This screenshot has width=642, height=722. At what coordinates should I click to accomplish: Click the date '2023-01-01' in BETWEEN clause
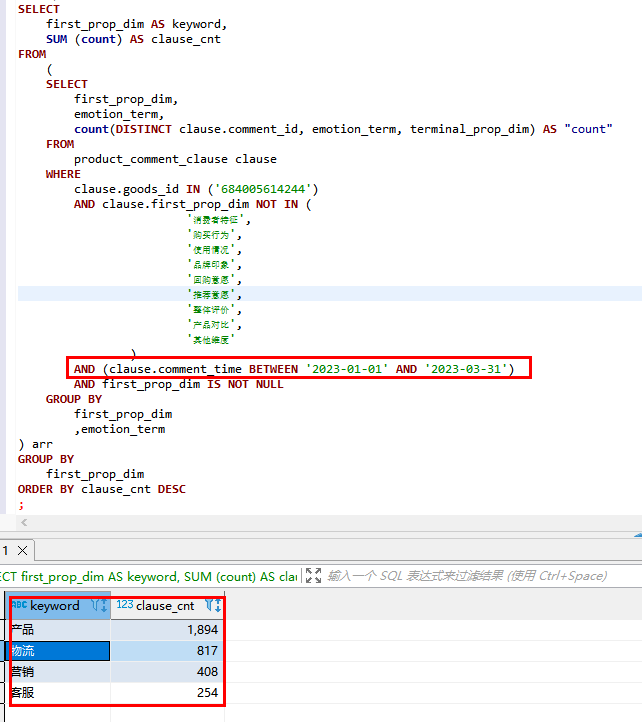click(x=347, y=369)
